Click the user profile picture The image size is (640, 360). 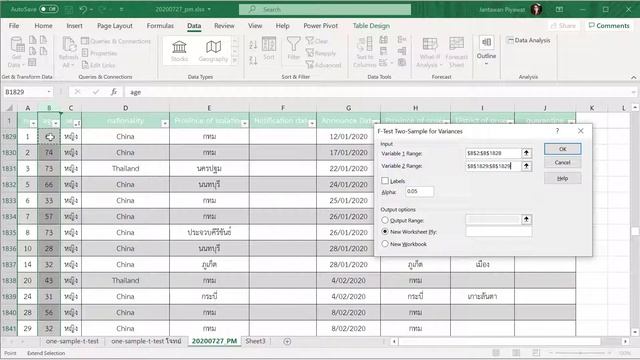point(536,9)
